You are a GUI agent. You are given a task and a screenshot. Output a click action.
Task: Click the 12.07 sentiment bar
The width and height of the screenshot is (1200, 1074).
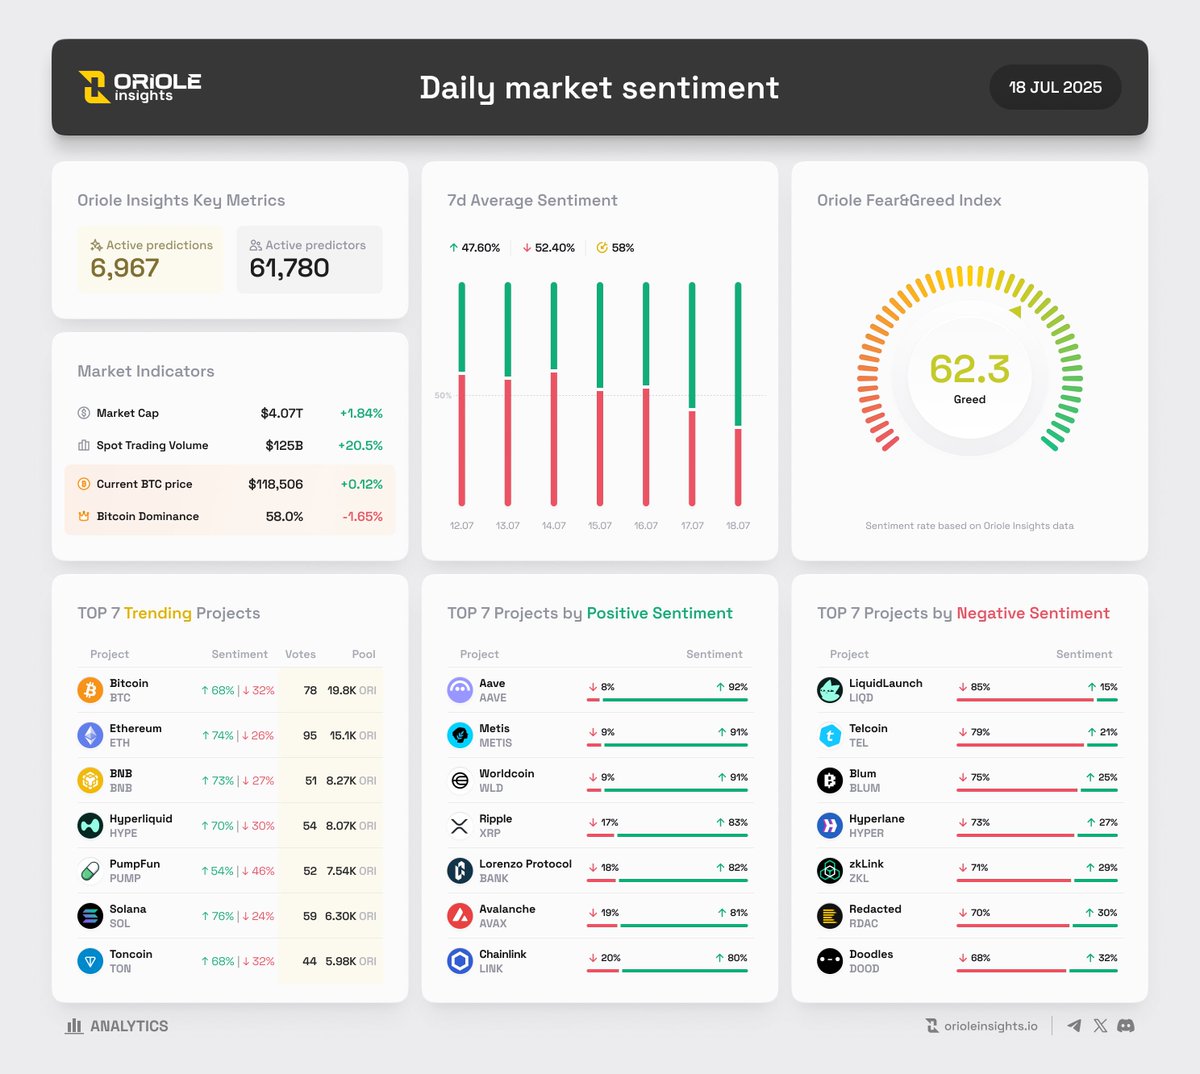coord(462,394)
